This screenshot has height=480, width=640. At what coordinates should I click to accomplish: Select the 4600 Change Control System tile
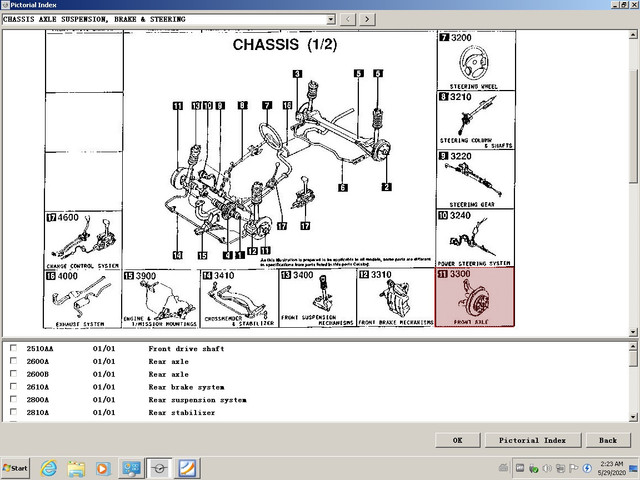(83, 240)
